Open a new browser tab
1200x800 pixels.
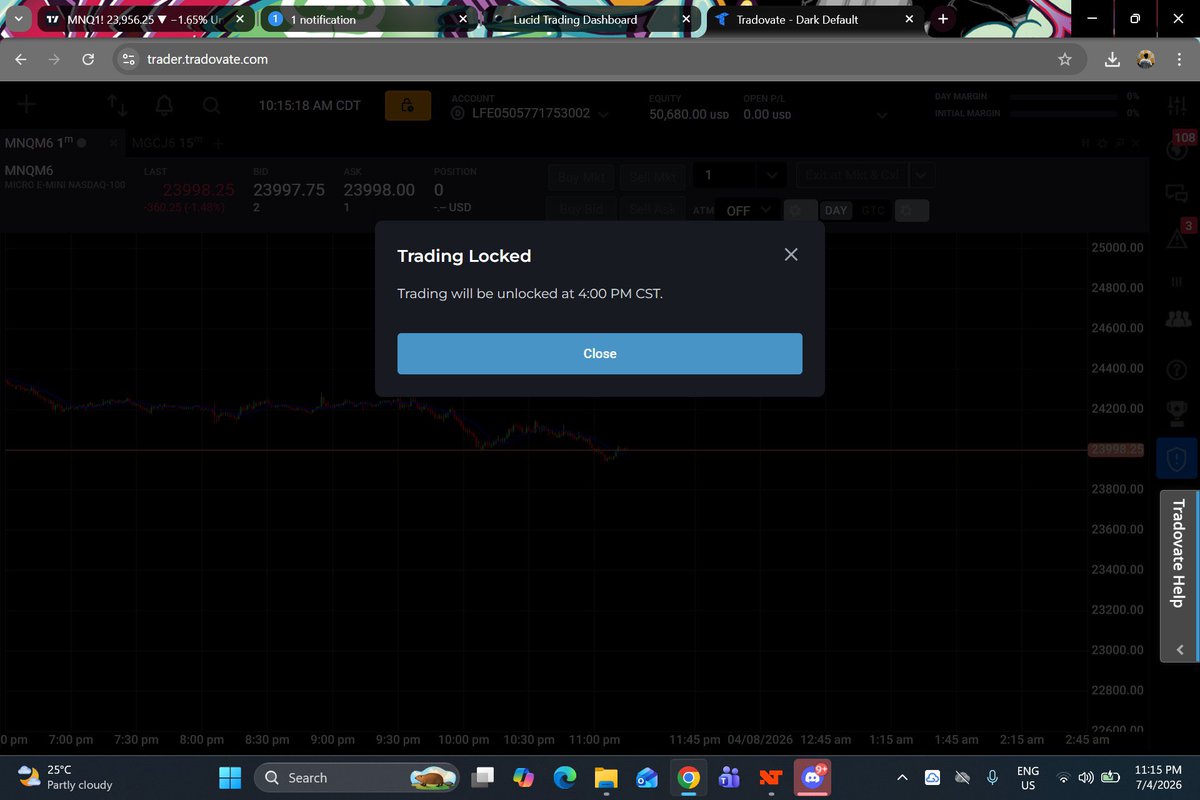[x=943, y=19]
